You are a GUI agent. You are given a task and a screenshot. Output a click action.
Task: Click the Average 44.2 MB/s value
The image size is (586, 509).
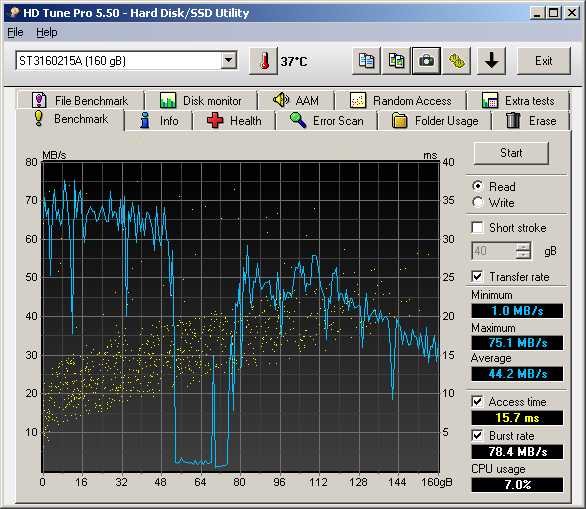(517, 374)
